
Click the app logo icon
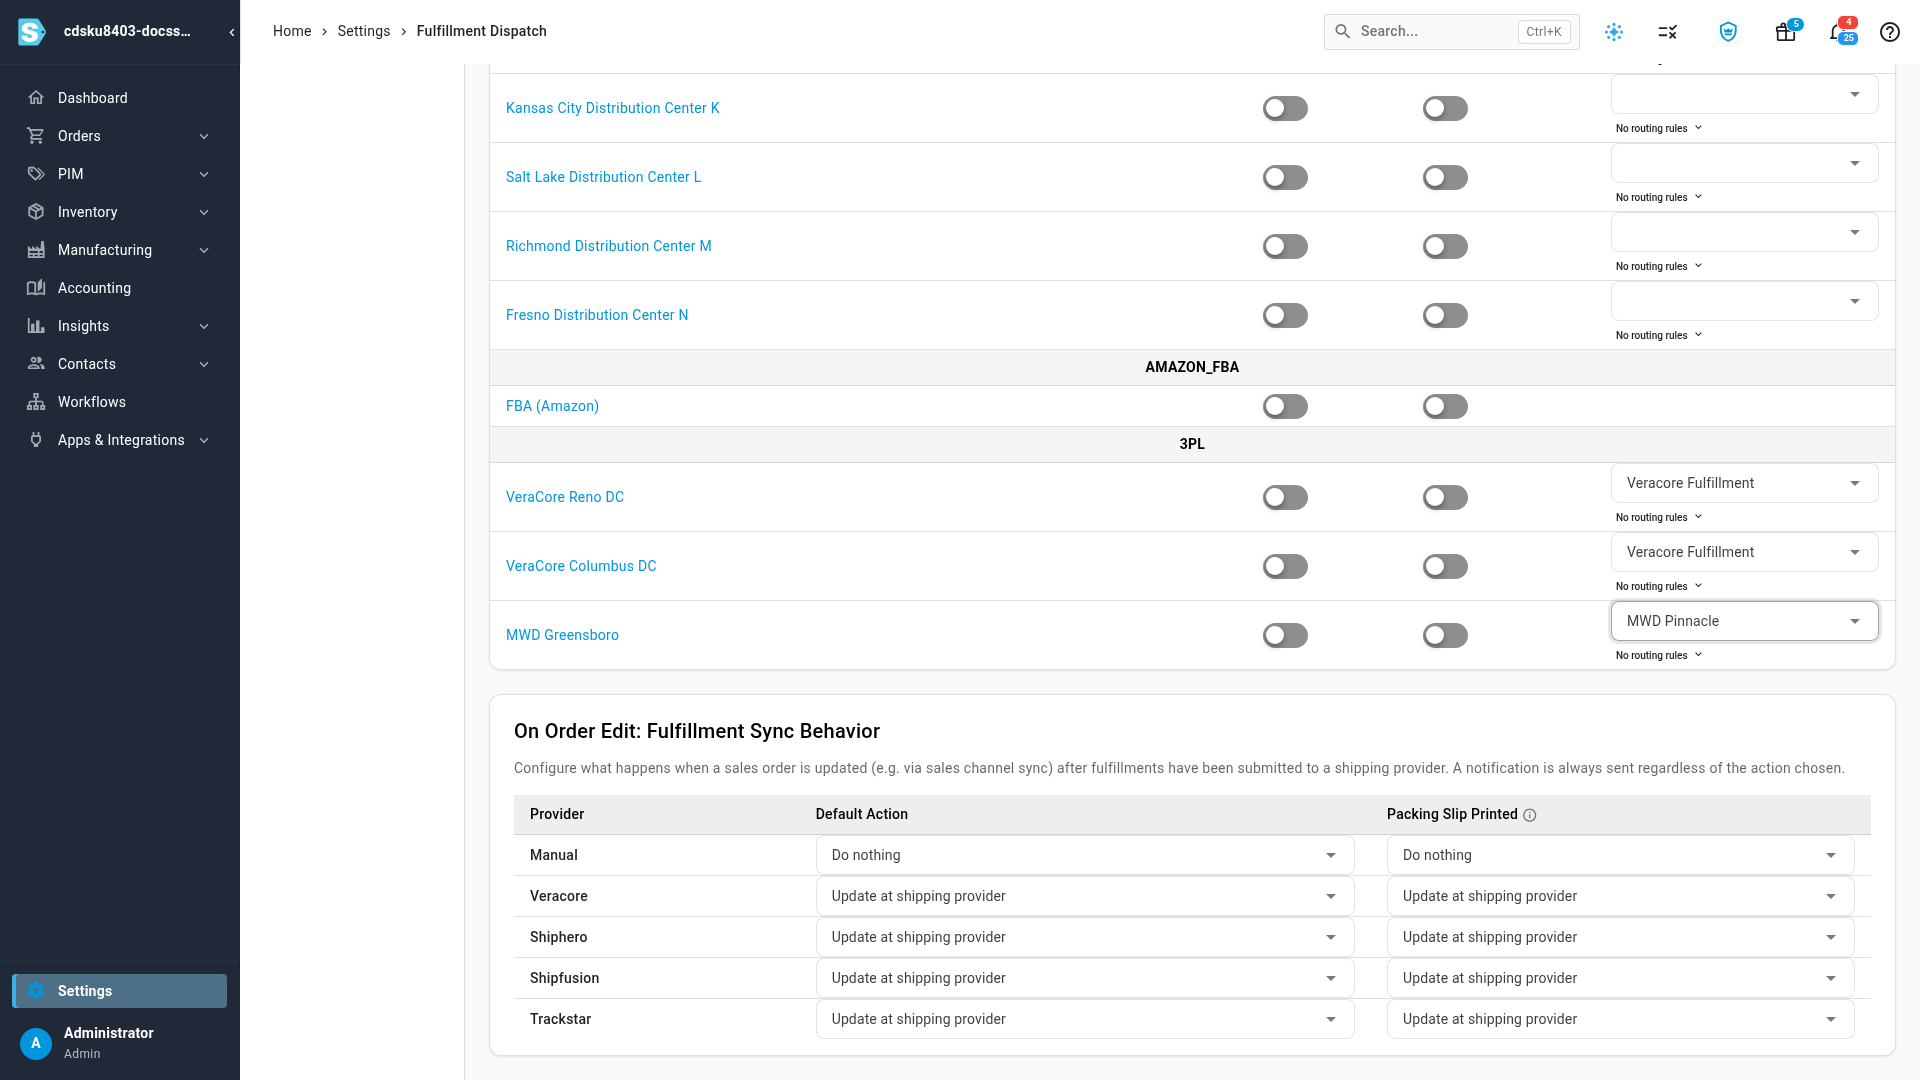[32, 32]
